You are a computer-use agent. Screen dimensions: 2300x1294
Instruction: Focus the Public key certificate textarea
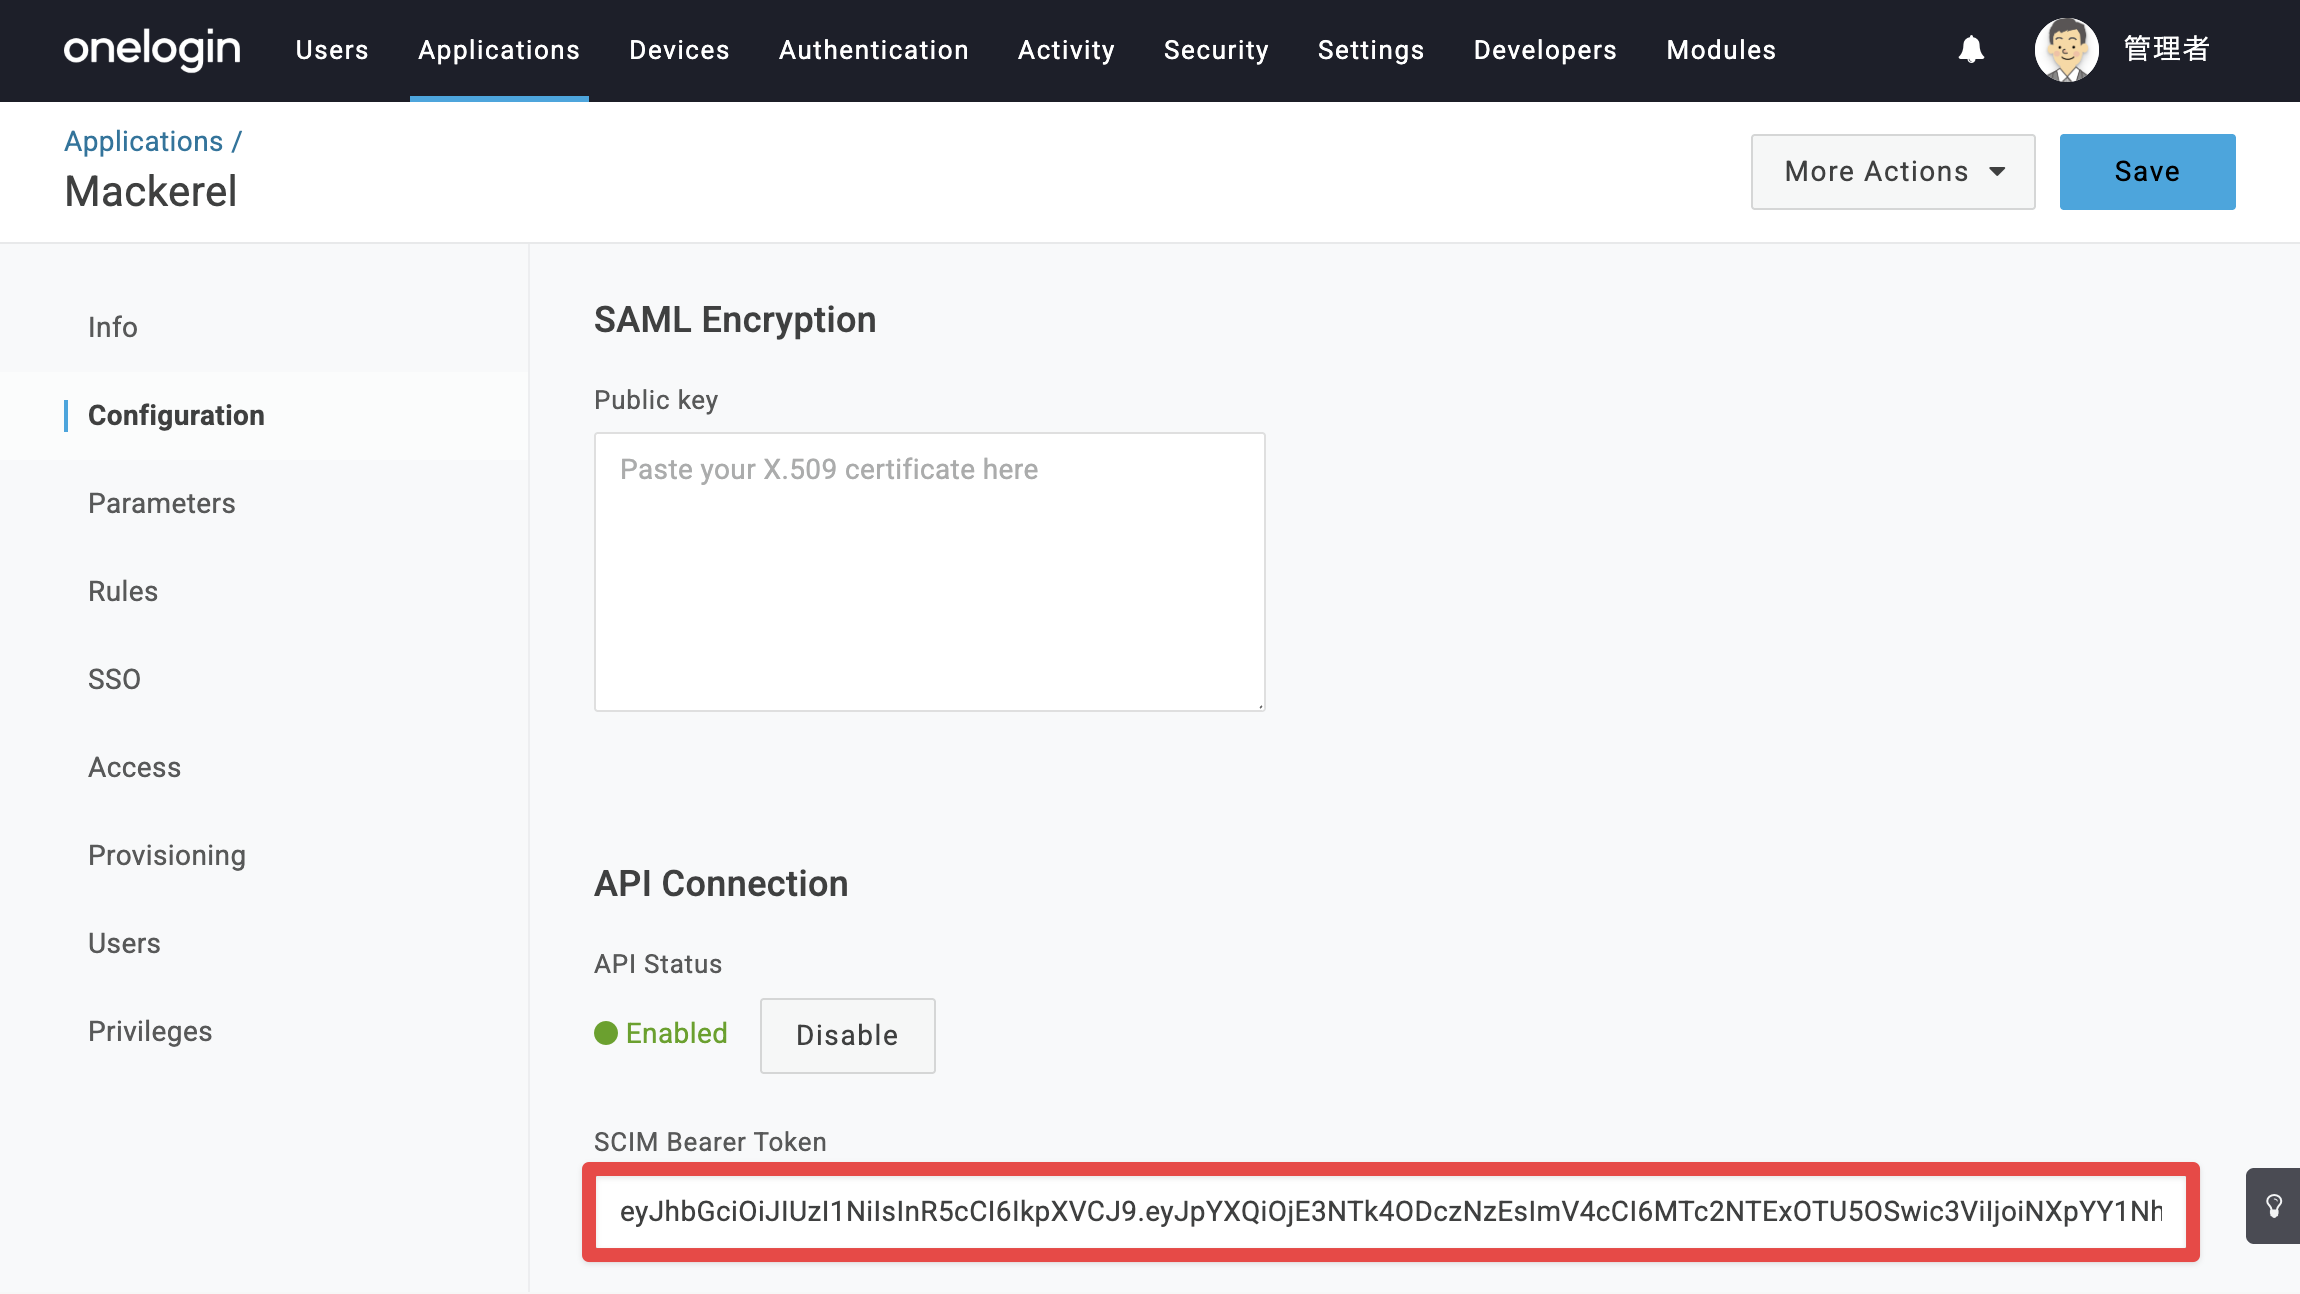click(930, 572)
